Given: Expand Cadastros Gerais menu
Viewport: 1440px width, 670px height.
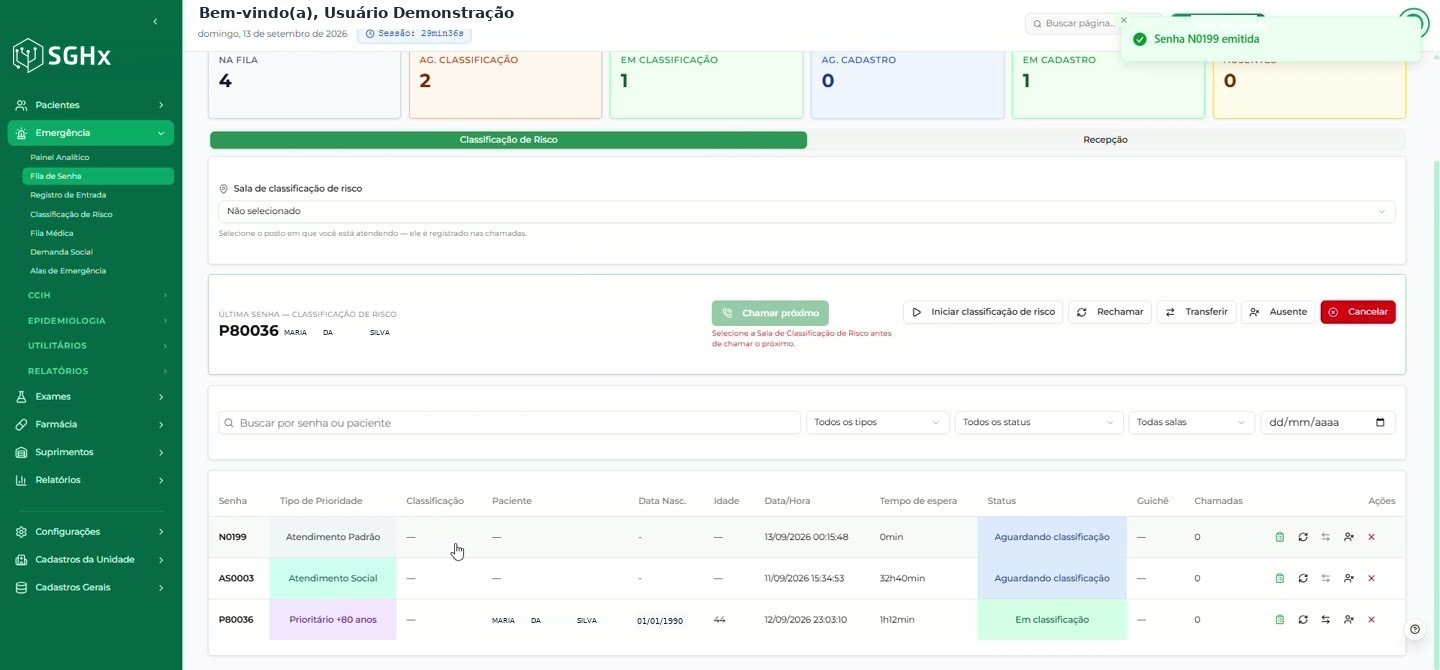Looking at the screenshot, I should 90,588.
